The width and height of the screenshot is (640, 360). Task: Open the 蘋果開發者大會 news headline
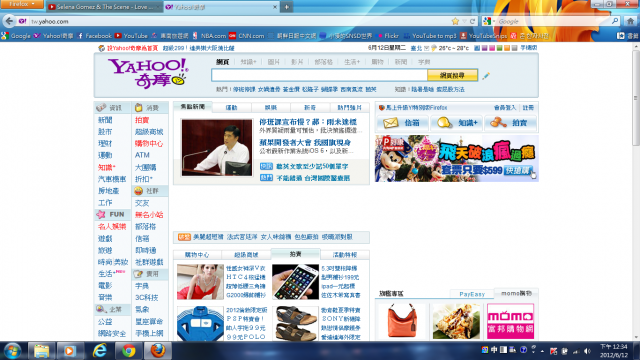pos(305,142)
